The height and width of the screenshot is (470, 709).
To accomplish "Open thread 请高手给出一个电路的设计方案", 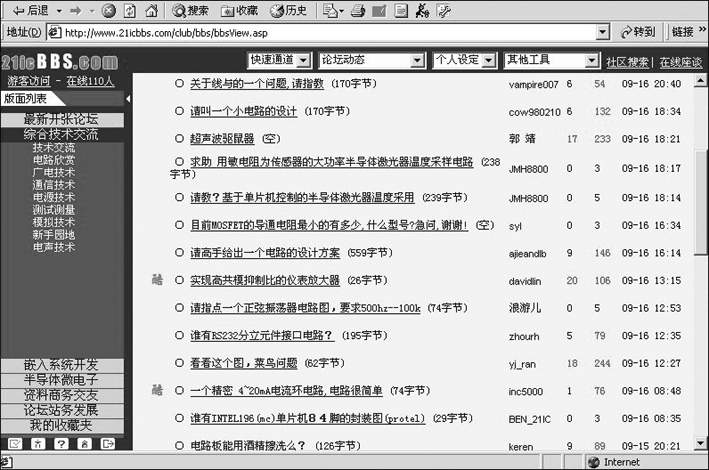I will click(265, 252).
